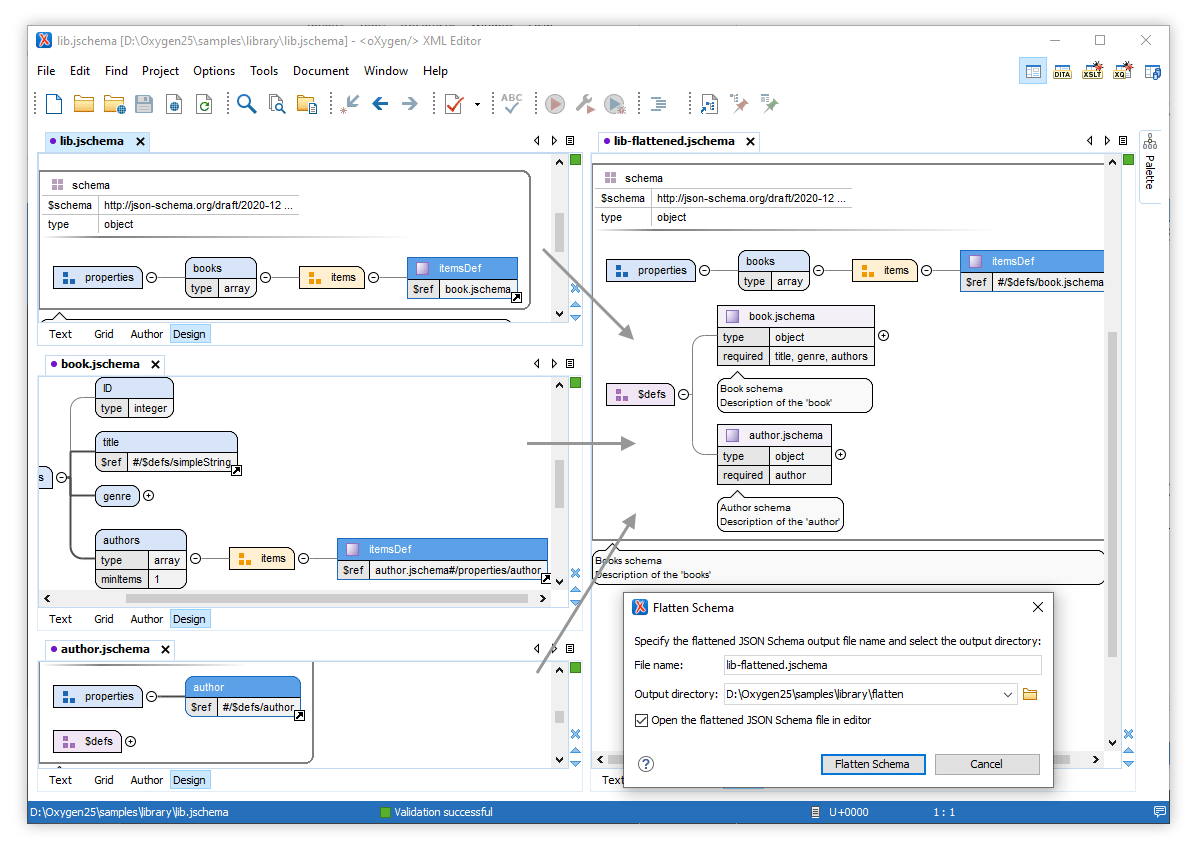Image resolution: width=1200 pixels, height=850 pixels.
Task: Save the file with the floppy disk icon
Action: [144, 104]
